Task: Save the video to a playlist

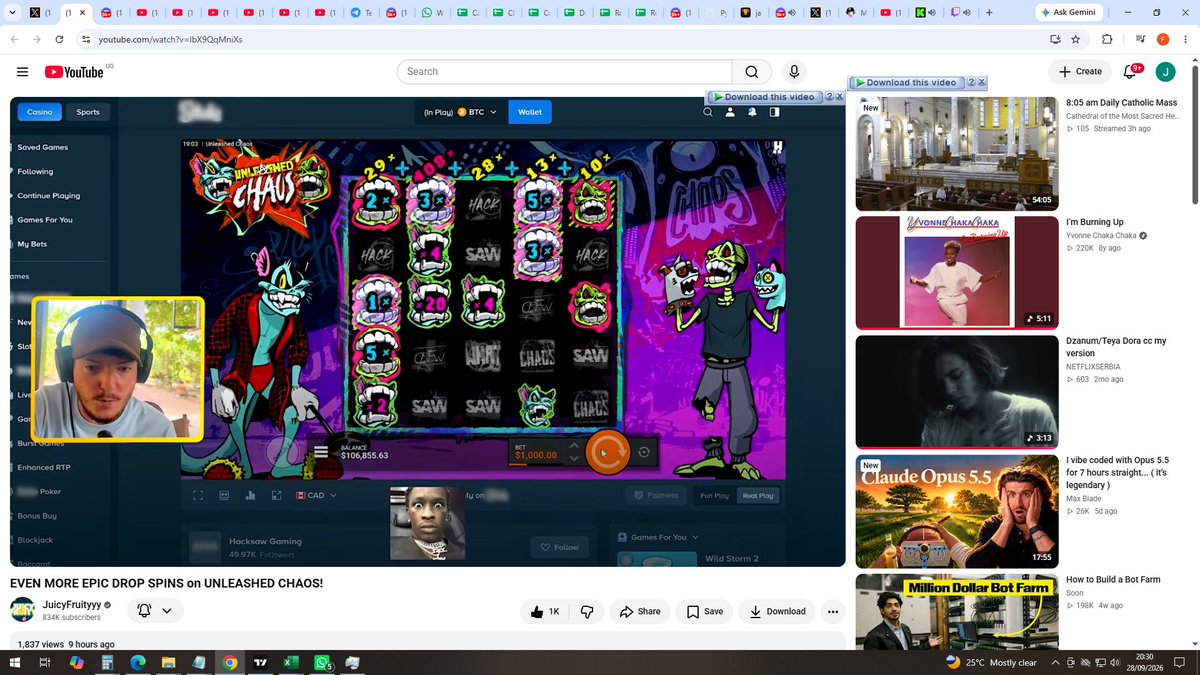Action: pos(705,611)
